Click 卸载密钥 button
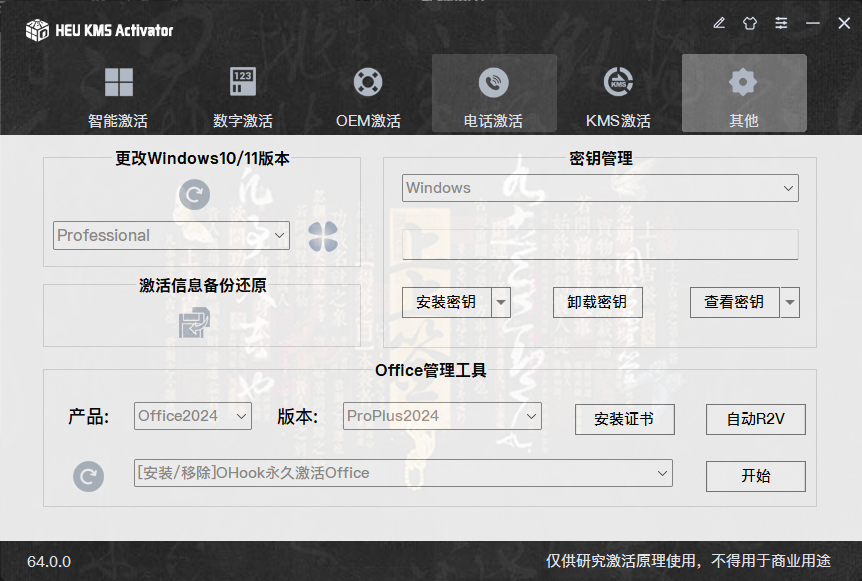 point(598,302)
